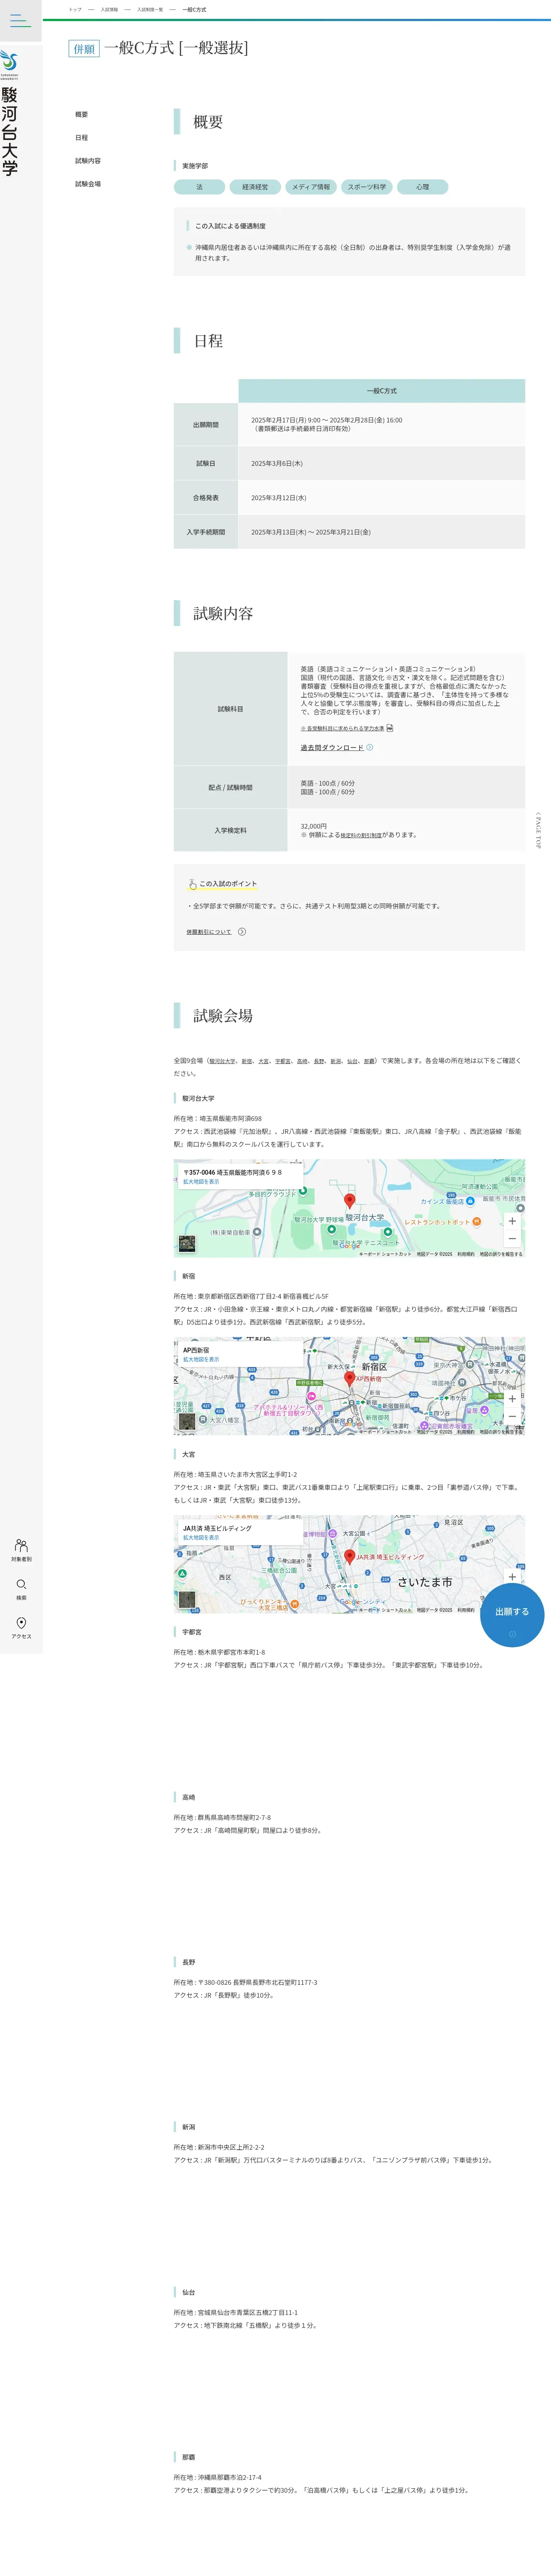Select the メディア情報 faculty tag
The height and width of the screenshot is (2576, 551).
[x=311, y=187]
